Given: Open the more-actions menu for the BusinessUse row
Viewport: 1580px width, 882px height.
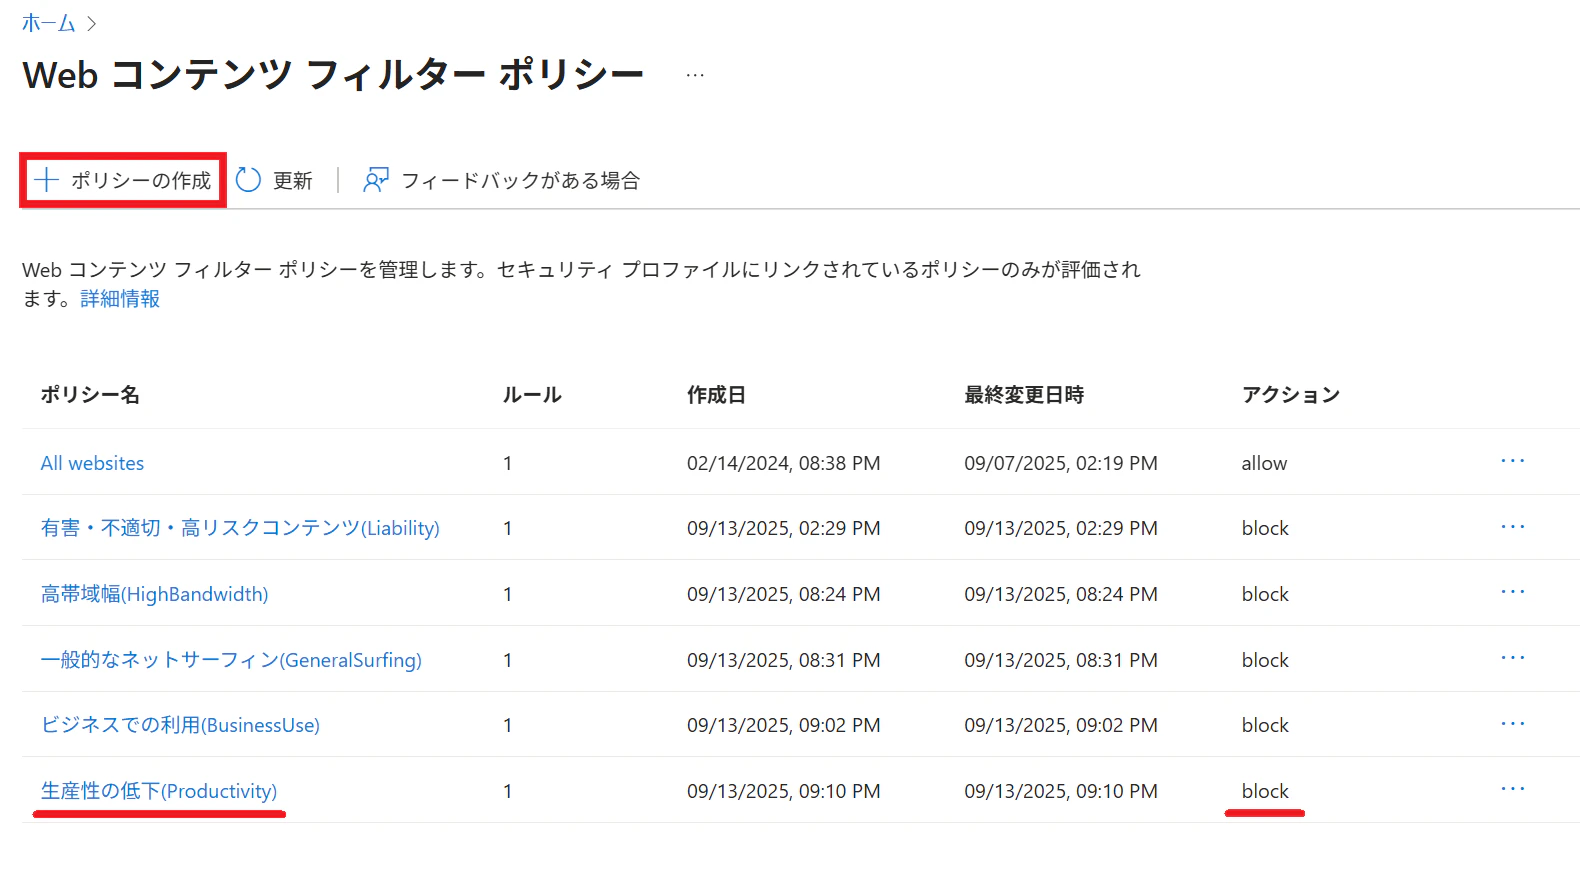Looking at the screenshot, I should (x=1512, y=723).
